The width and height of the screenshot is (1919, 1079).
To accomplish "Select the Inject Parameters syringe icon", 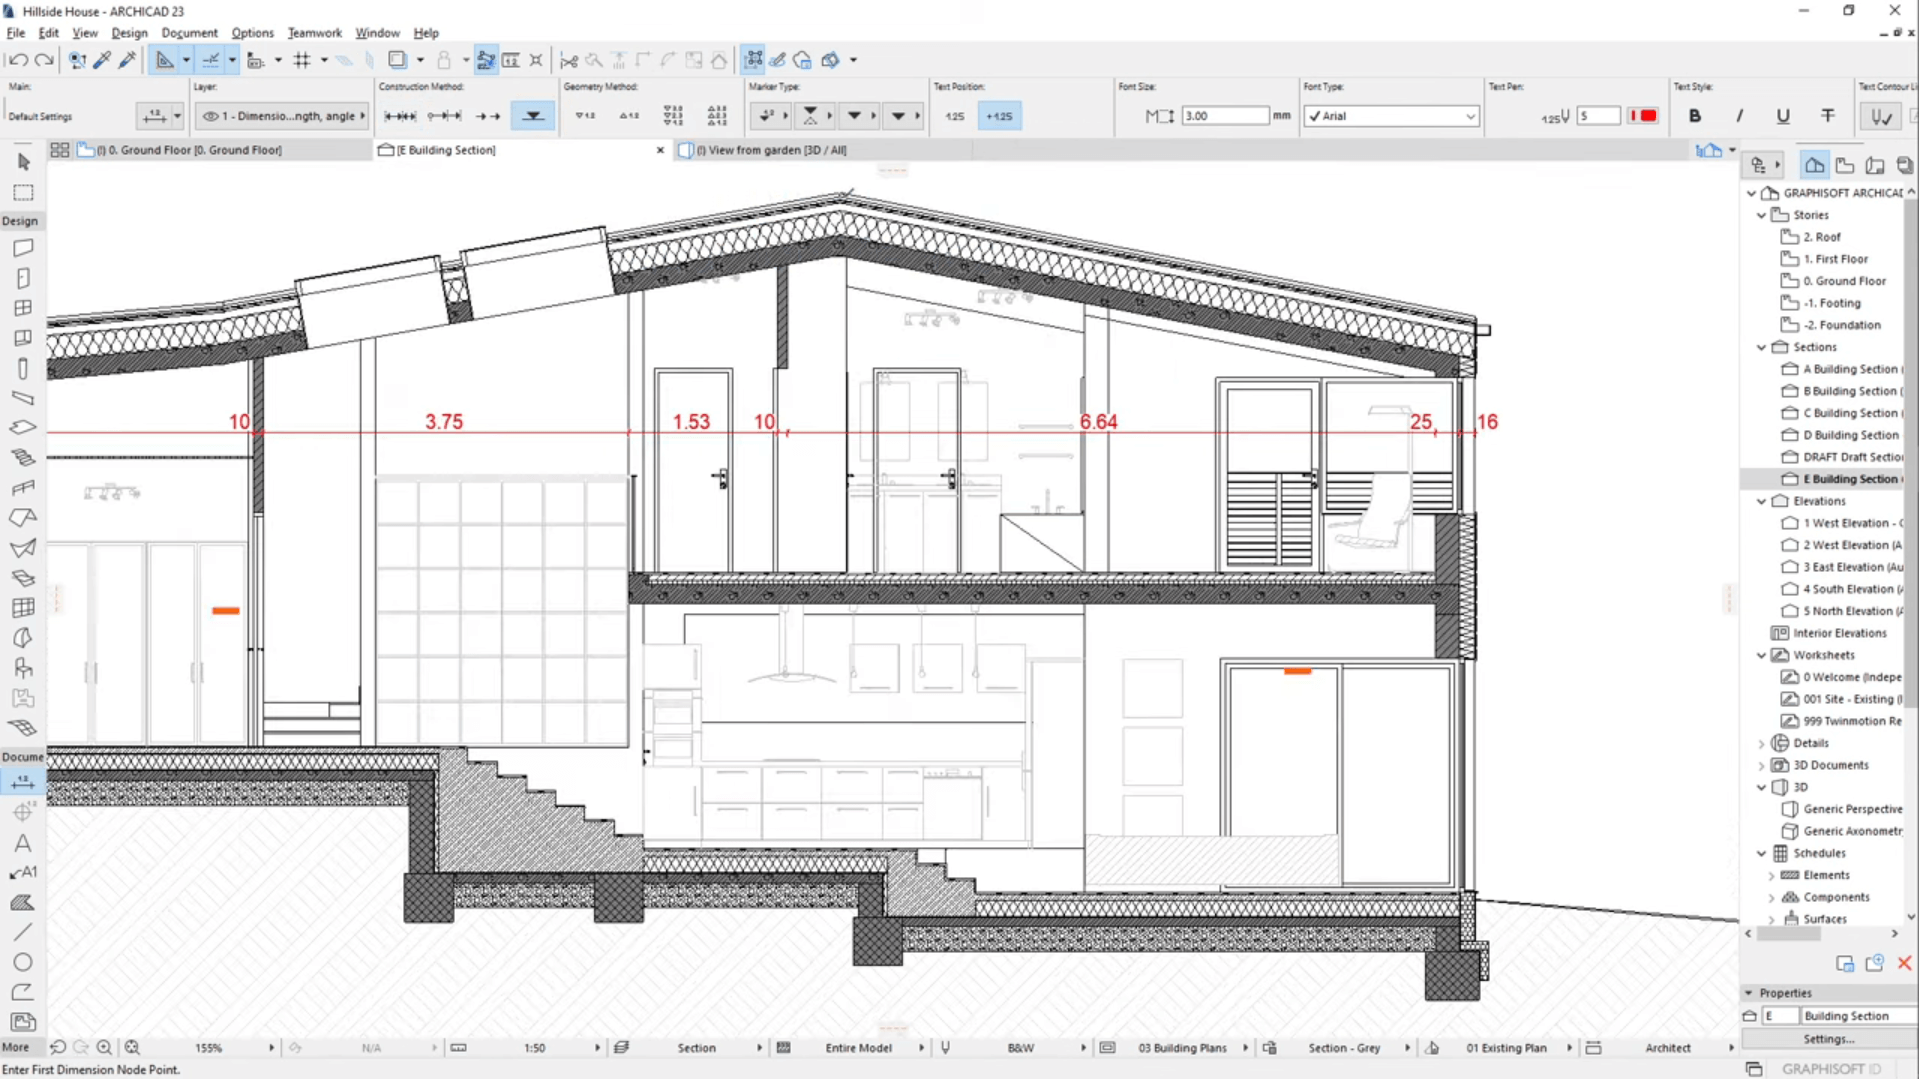I will 127,60.
